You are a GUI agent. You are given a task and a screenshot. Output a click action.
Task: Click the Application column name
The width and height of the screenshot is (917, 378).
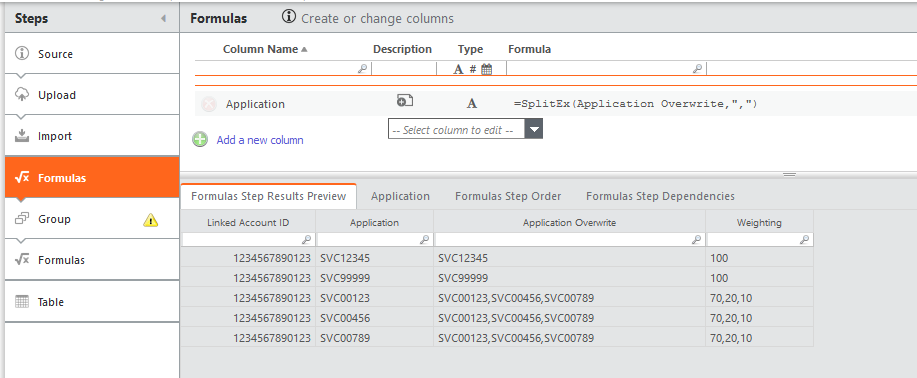255,104
